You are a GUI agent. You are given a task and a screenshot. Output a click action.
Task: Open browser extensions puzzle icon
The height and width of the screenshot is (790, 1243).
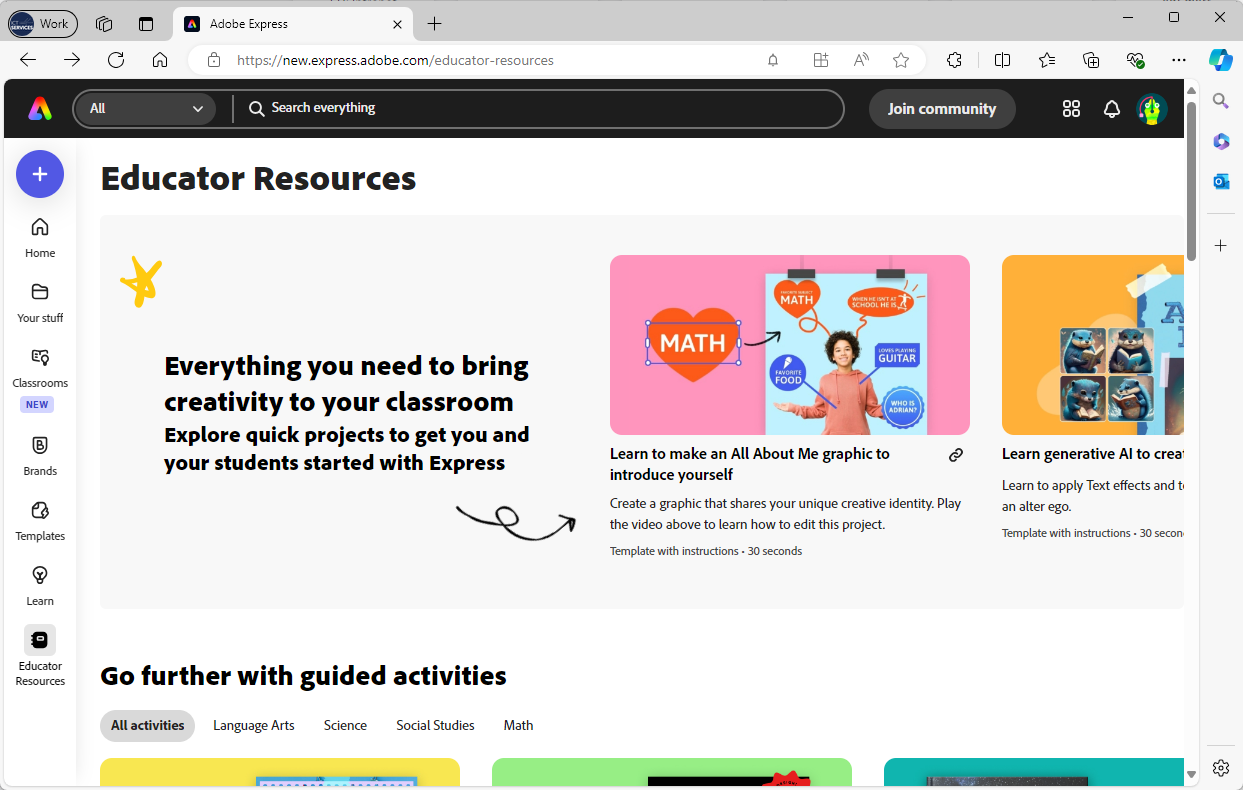[x=954, y=60]
